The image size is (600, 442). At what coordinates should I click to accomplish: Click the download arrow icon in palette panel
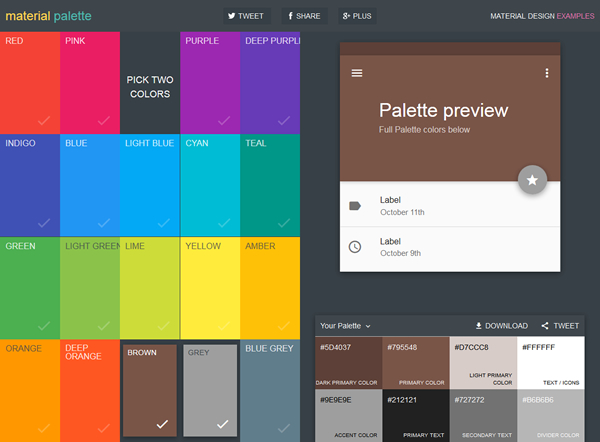(x=478, y=326)
